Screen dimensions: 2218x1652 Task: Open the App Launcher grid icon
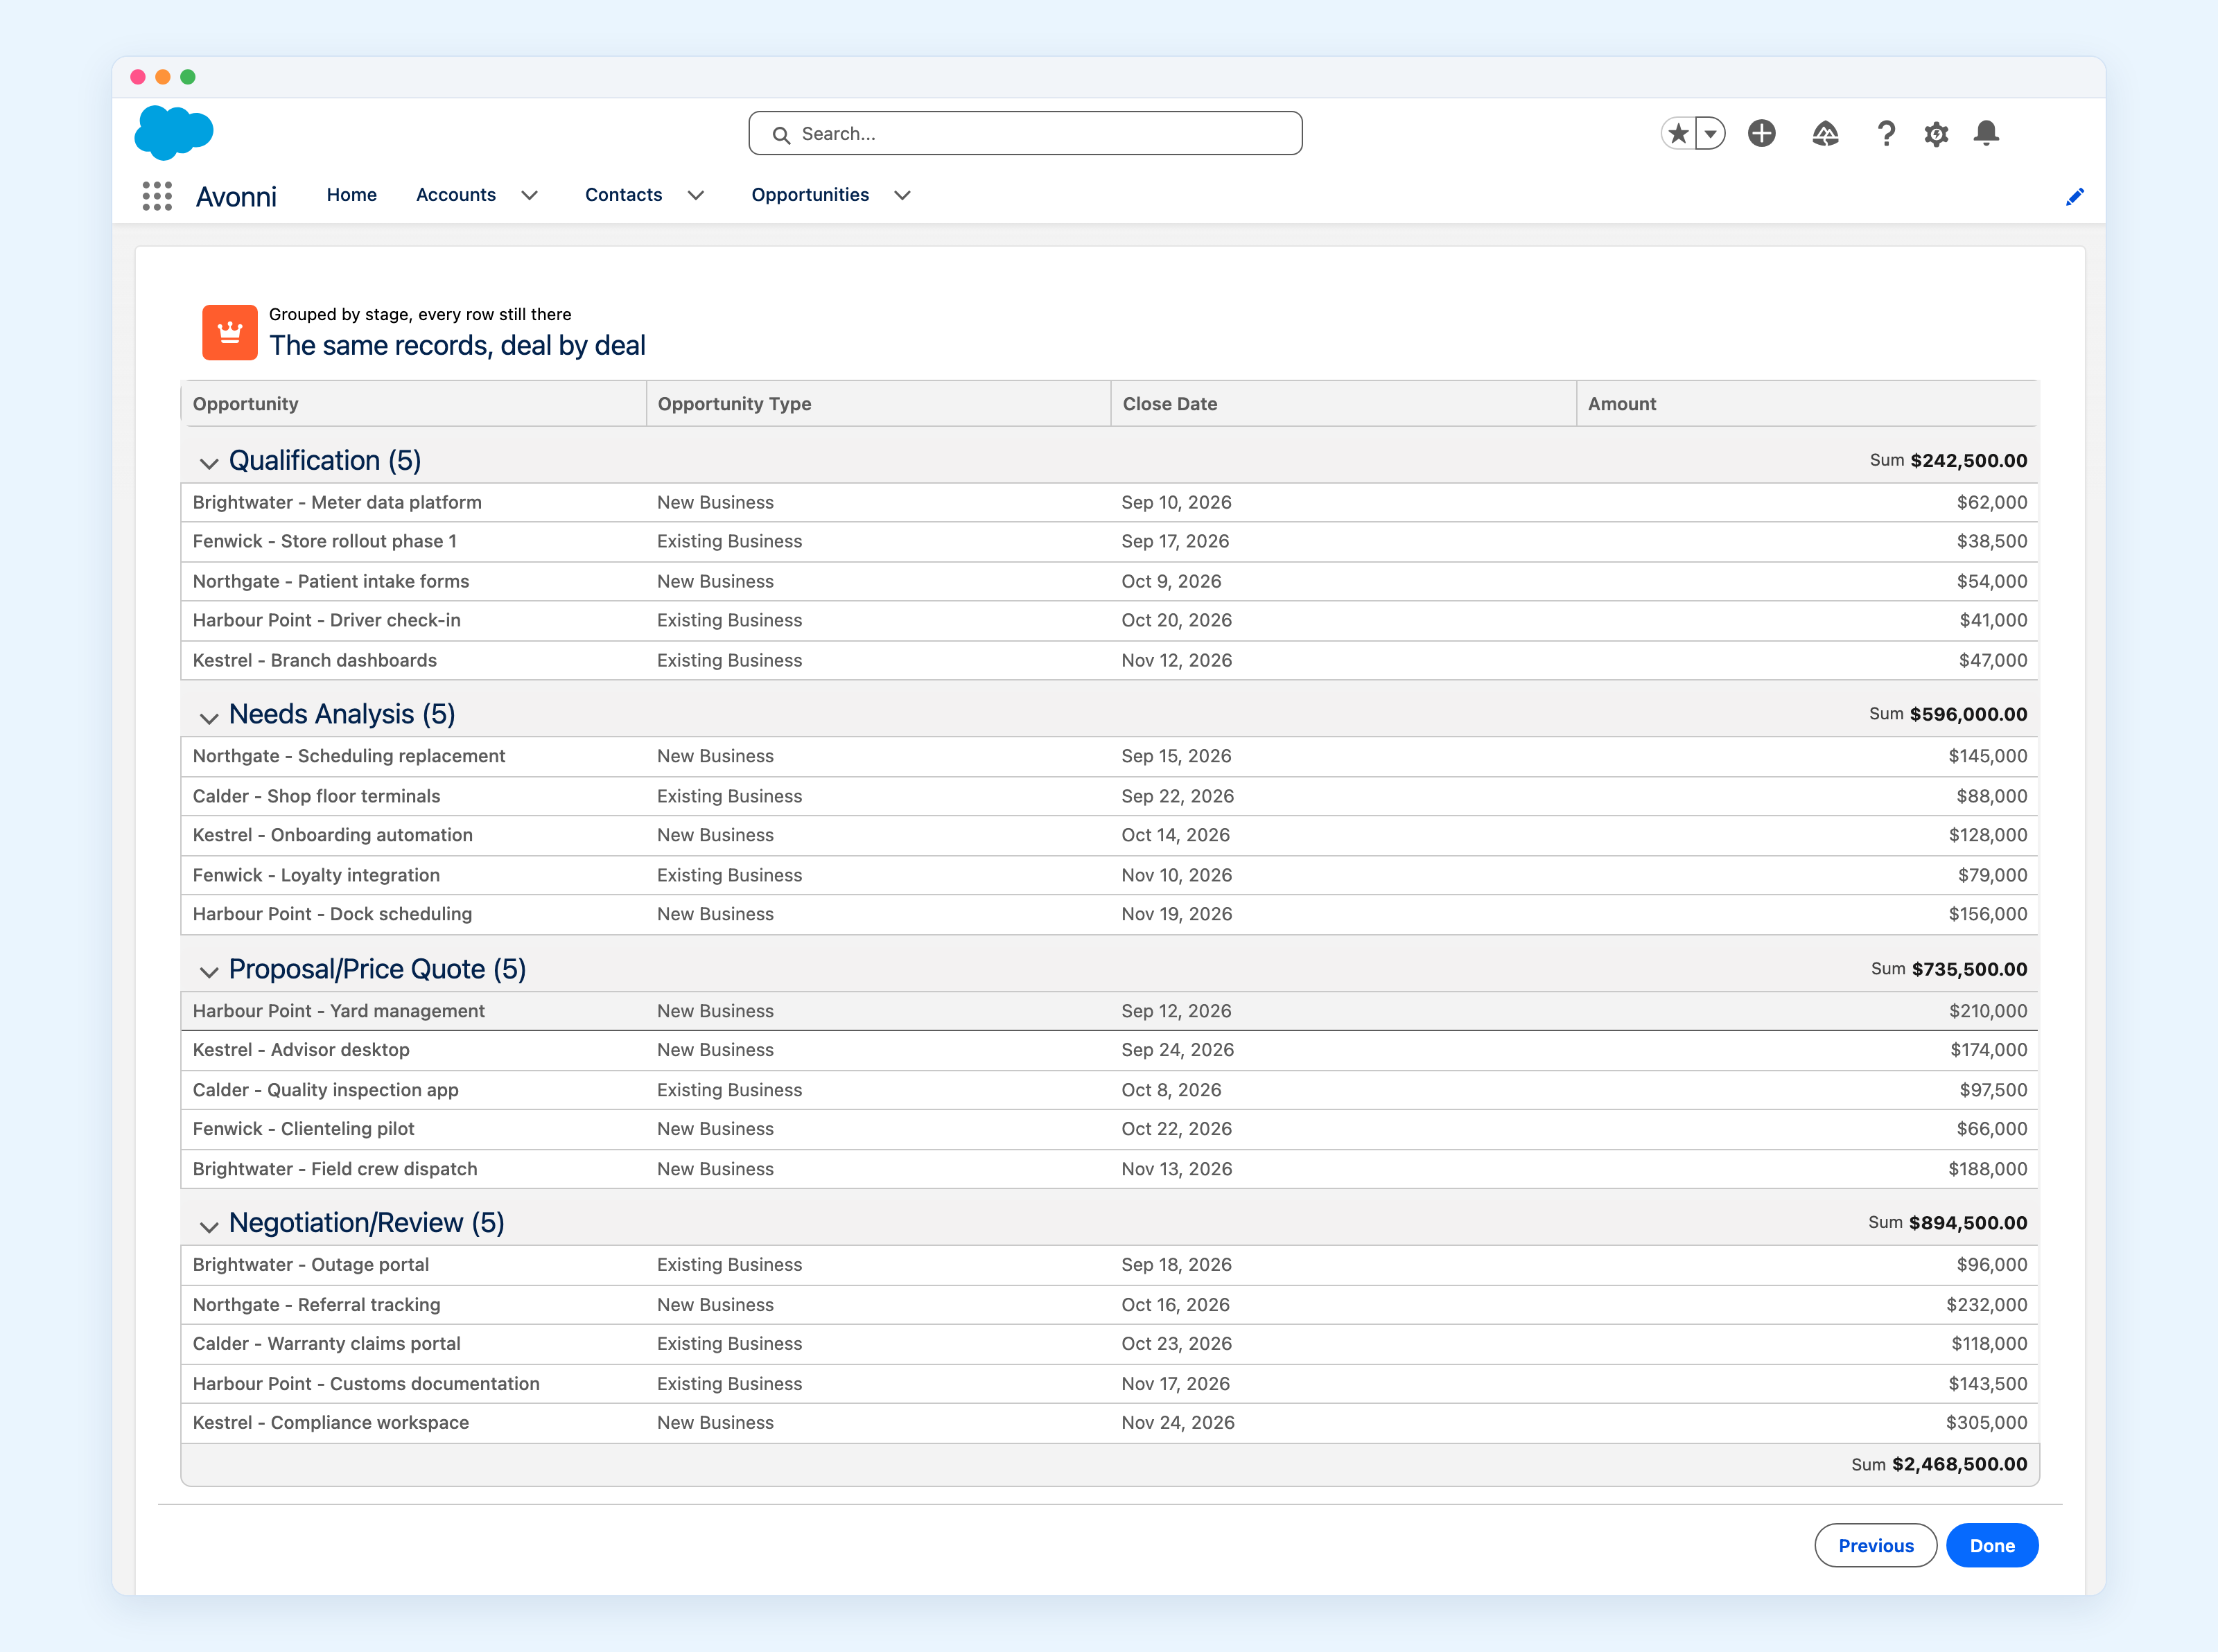tap(157, 196)
